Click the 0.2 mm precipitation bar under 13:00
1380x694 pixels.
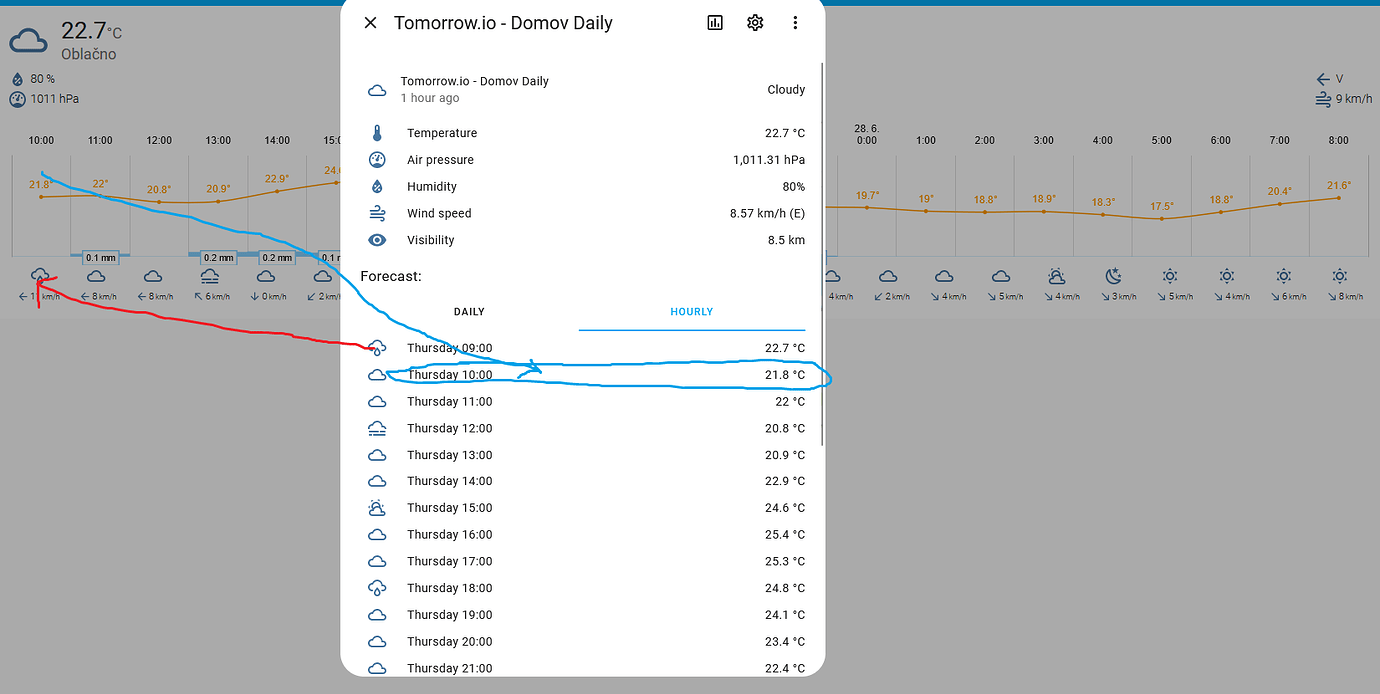[218, 257]
